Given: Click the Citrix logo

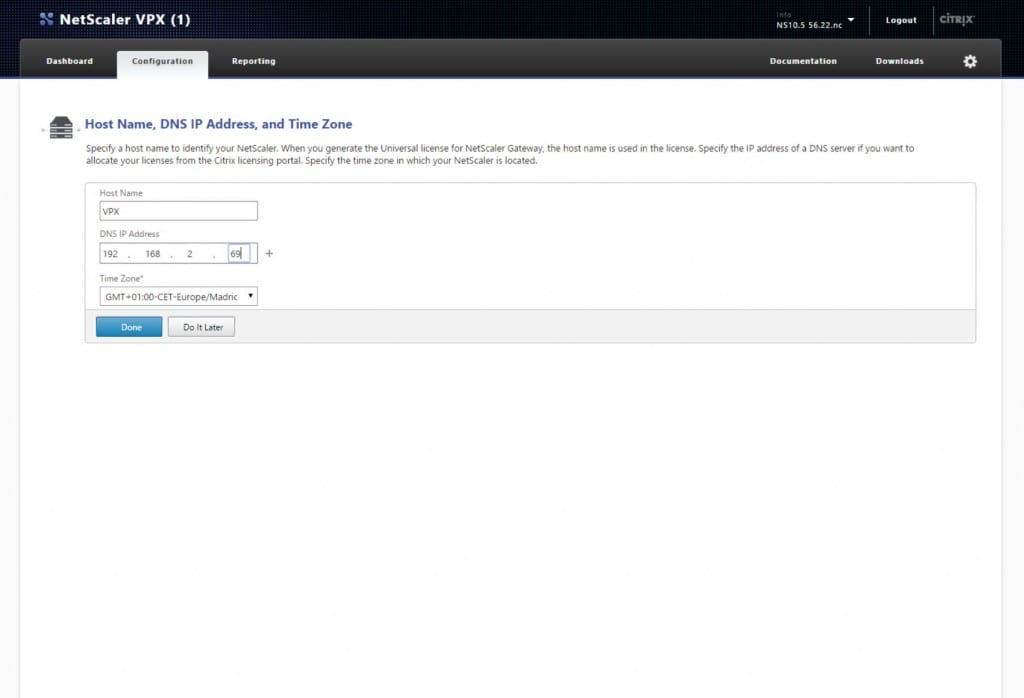Looking at the screenshot, I should click(x=956, y=18).
